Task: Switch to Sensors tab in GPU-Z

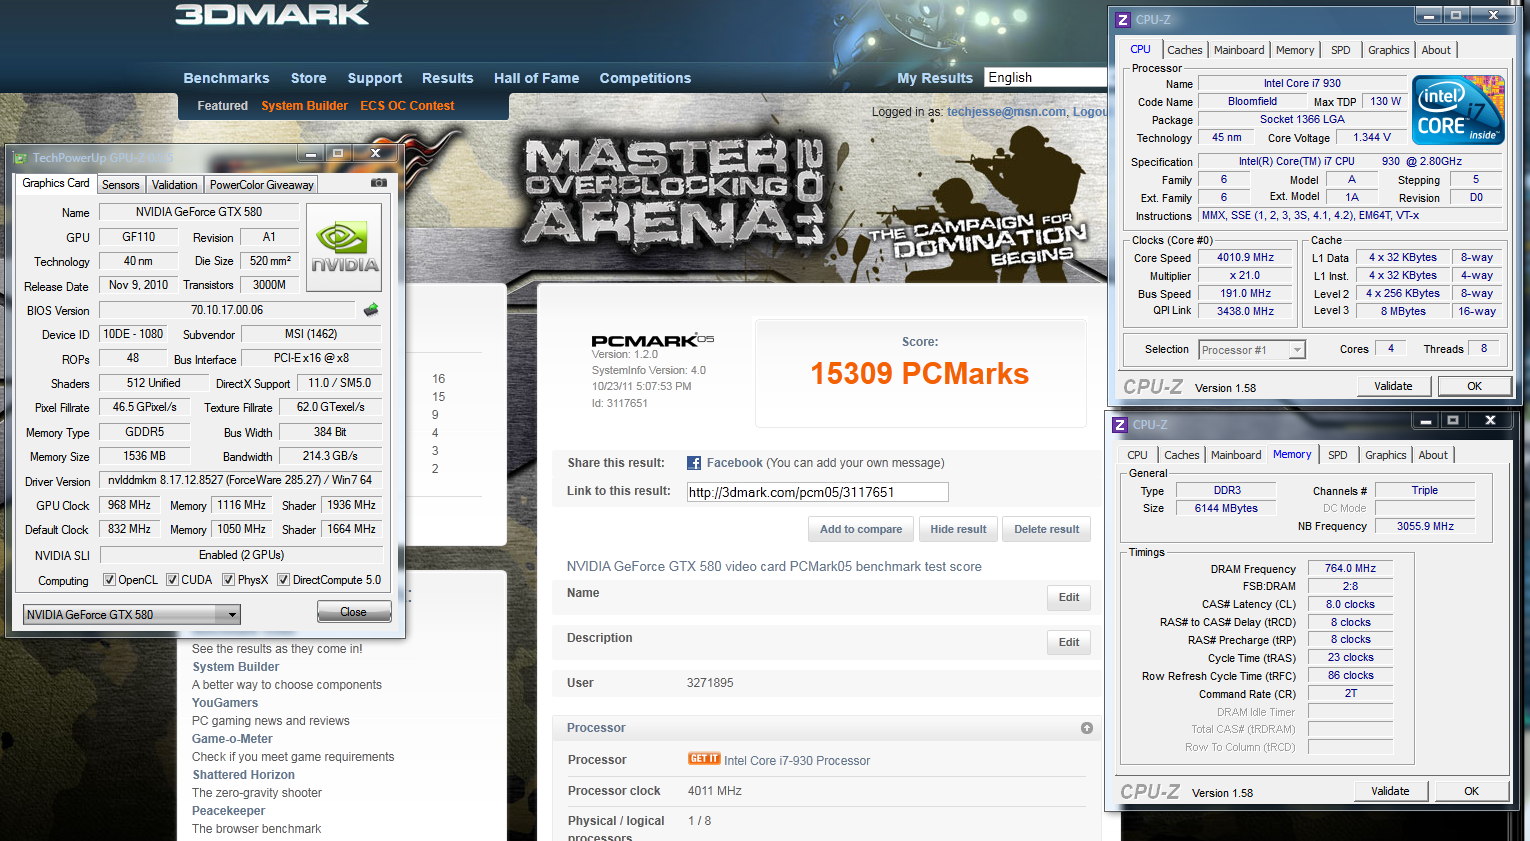Action: click(121, 185)
